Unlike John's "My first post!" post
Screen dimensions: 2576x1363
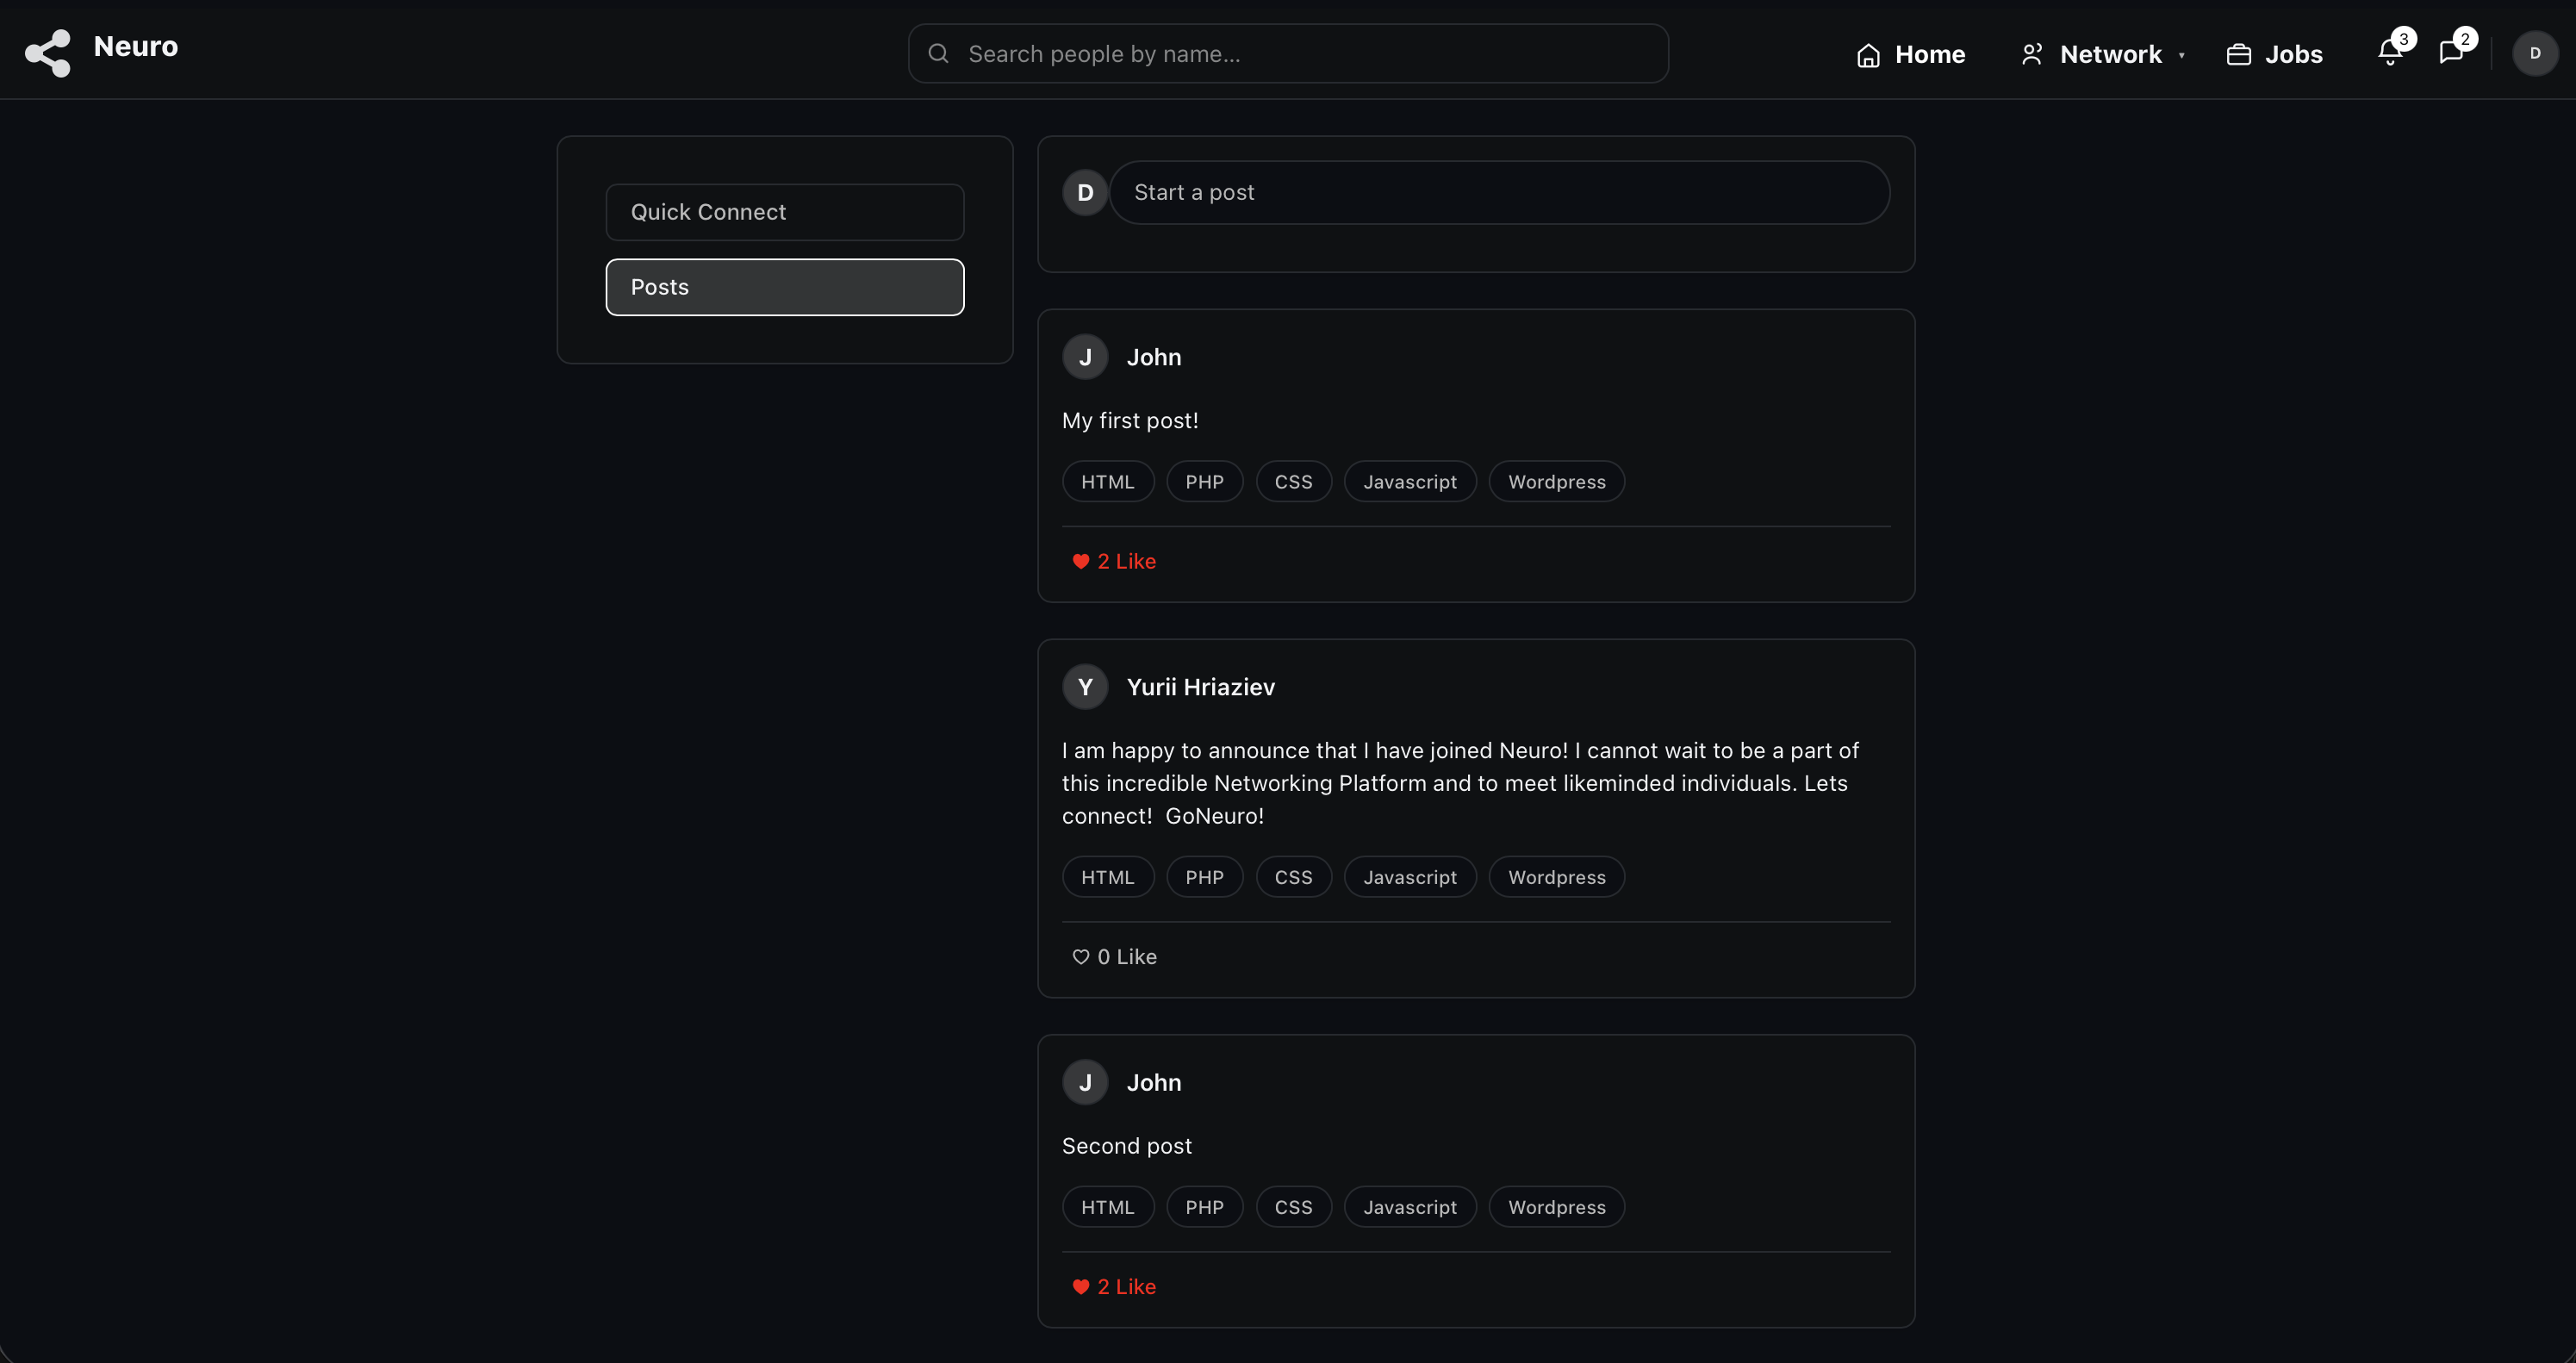(x=1114, y=562)
